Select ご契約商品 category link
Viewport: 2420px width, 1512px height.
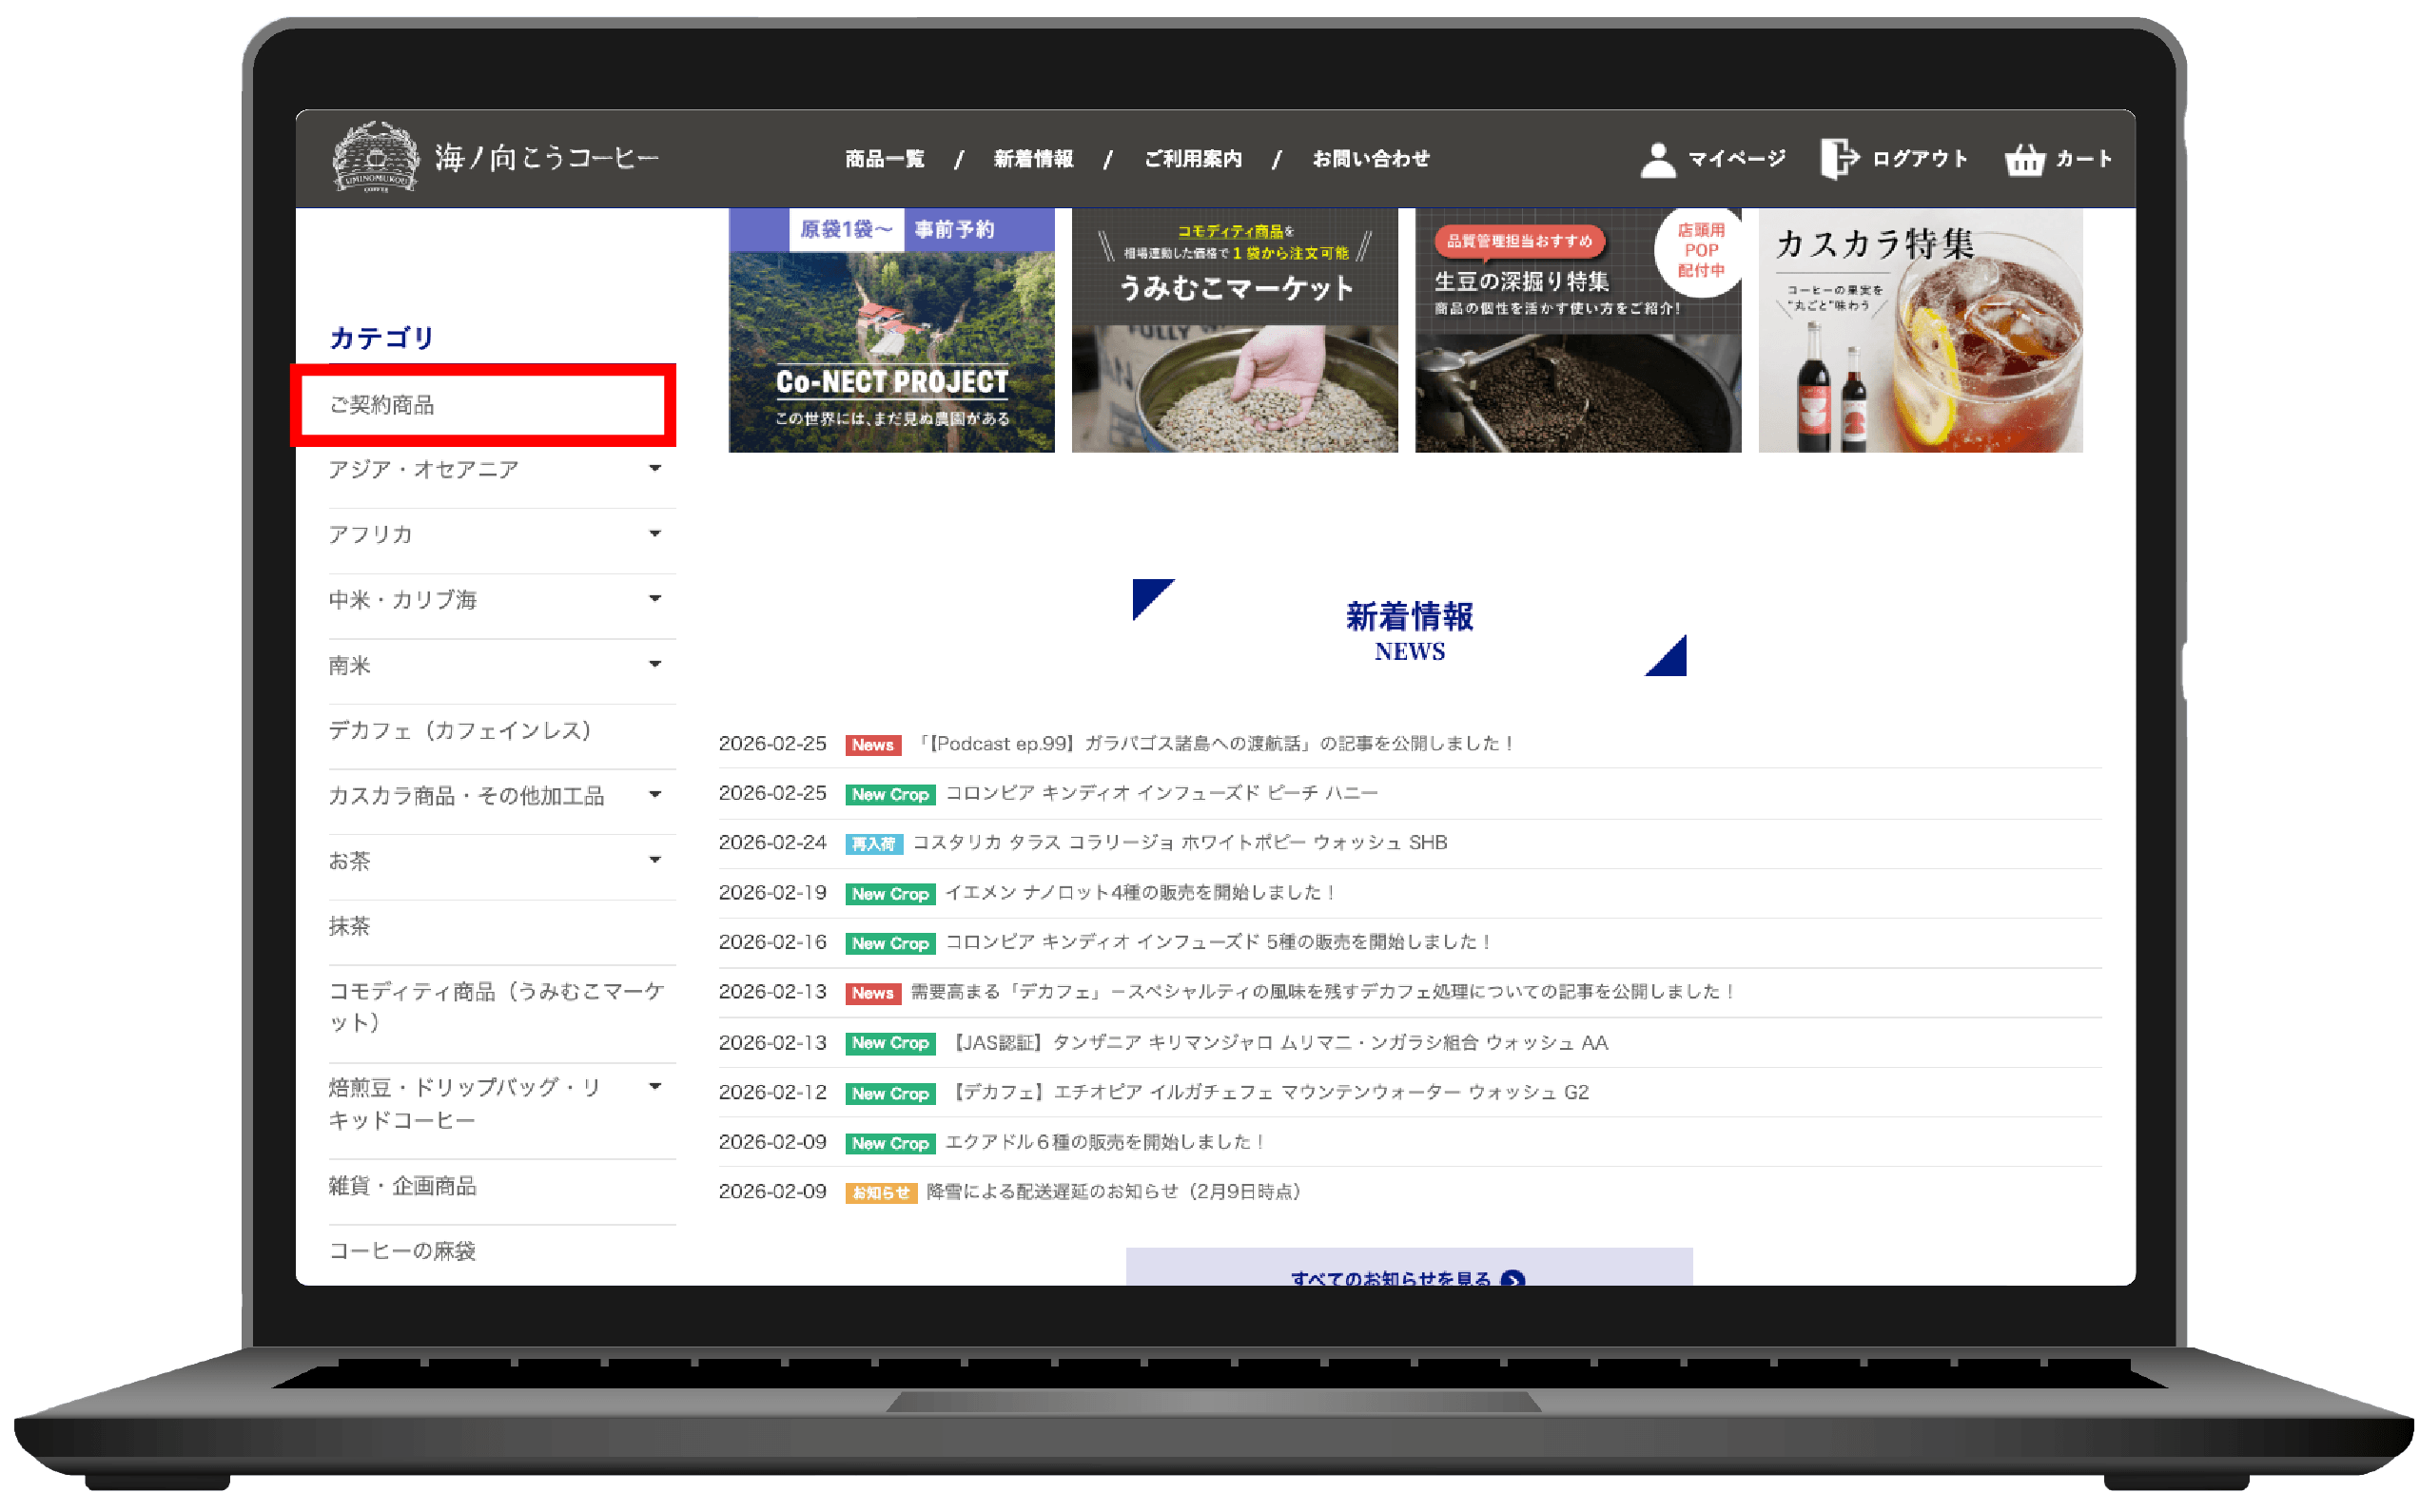click(382, 405)
